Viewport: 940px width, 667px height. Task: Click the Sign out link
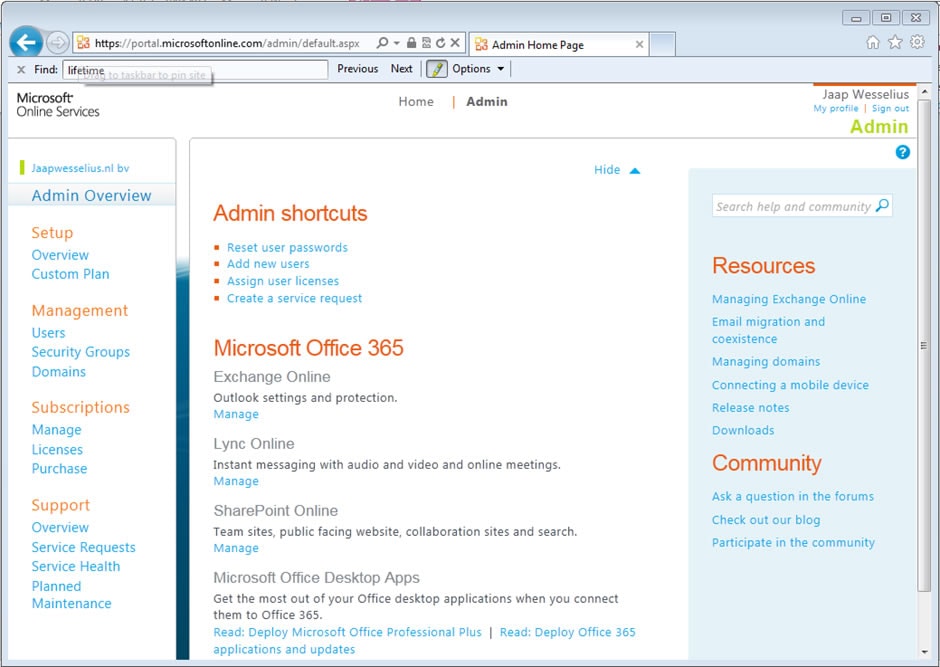(890, 108)
